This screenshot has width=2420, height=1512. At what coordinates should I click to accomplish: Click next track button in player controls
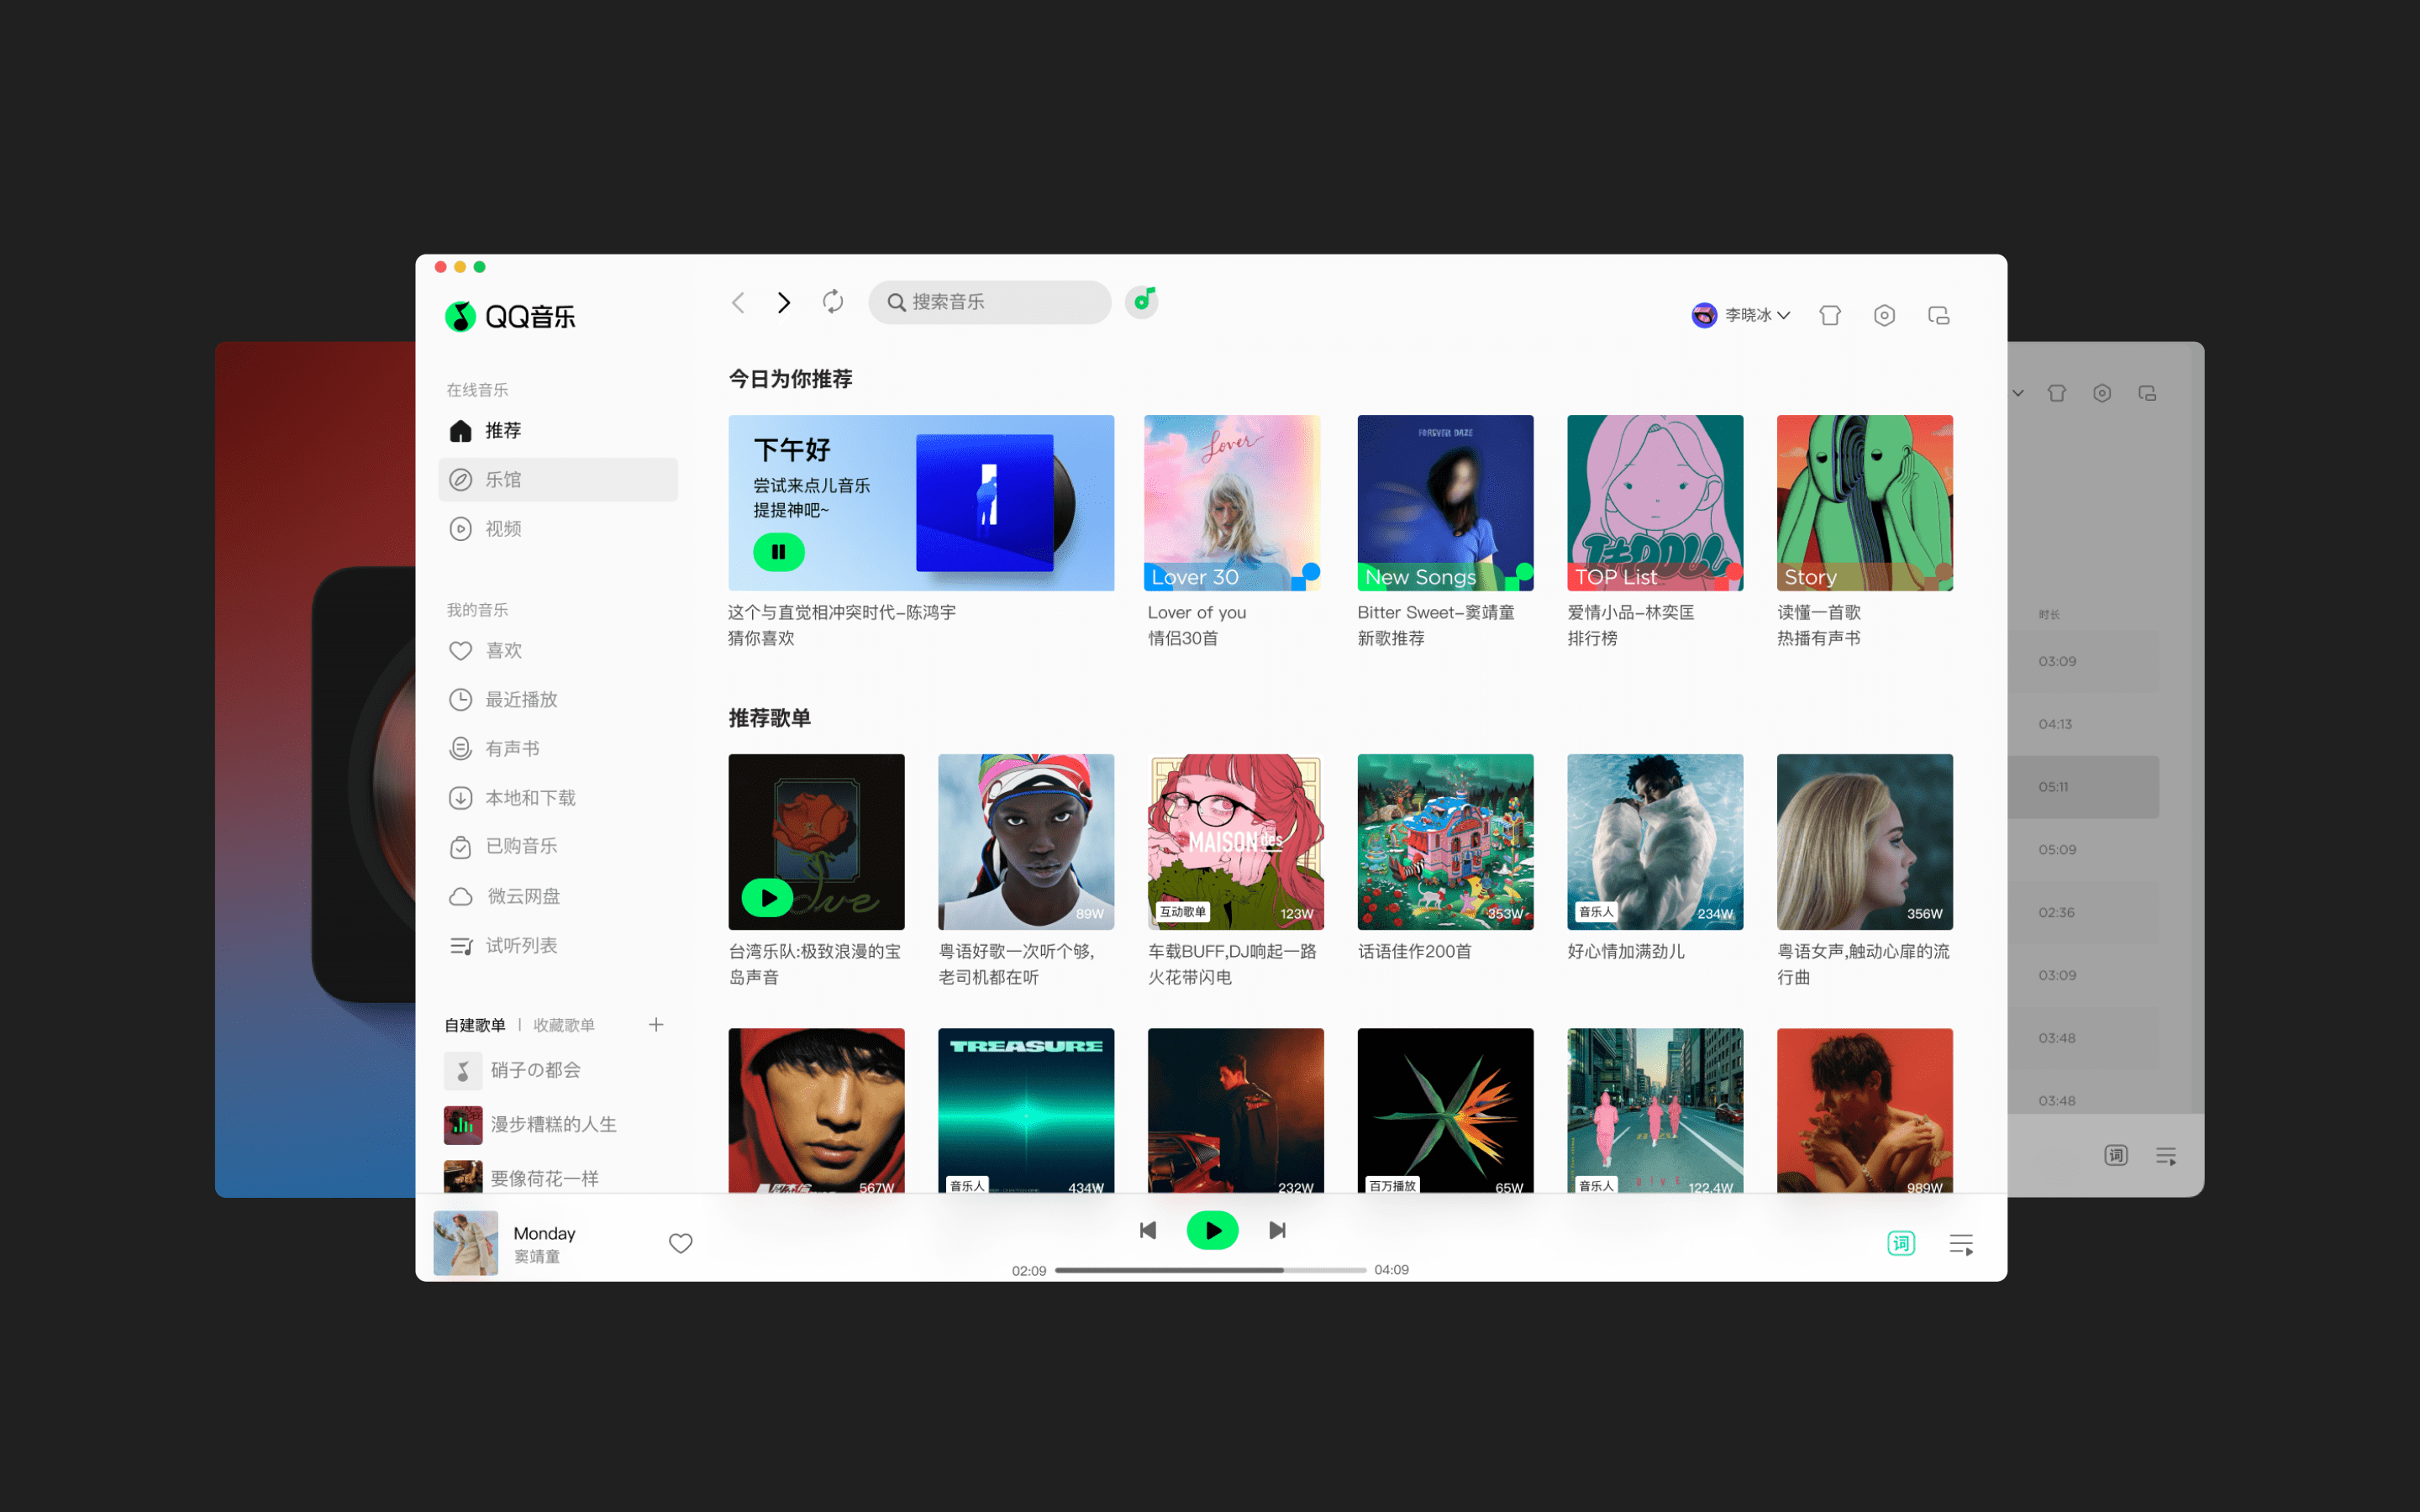pyautogui.click(x=1276, y=1230)
